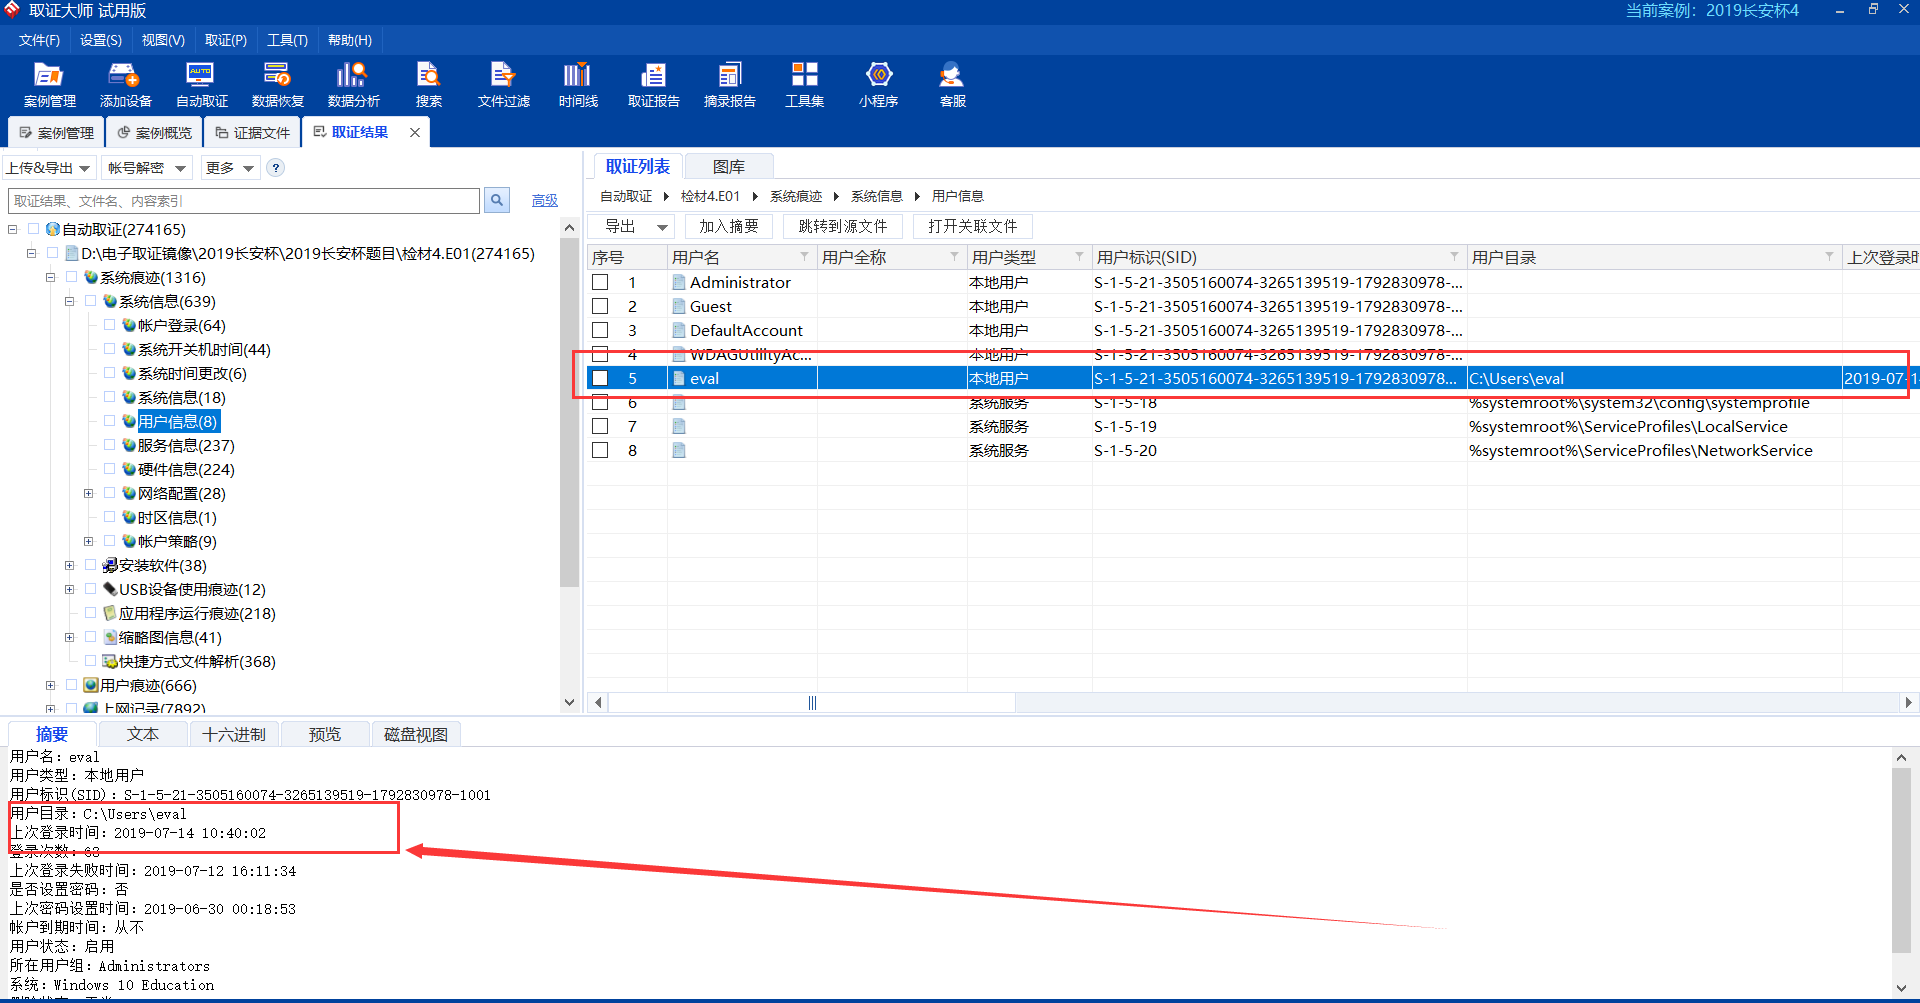Image resolution: width=1920 pixels, height=1003 pixels.
Task: Check the box for Administrator row
Action: tap(600, 282)
